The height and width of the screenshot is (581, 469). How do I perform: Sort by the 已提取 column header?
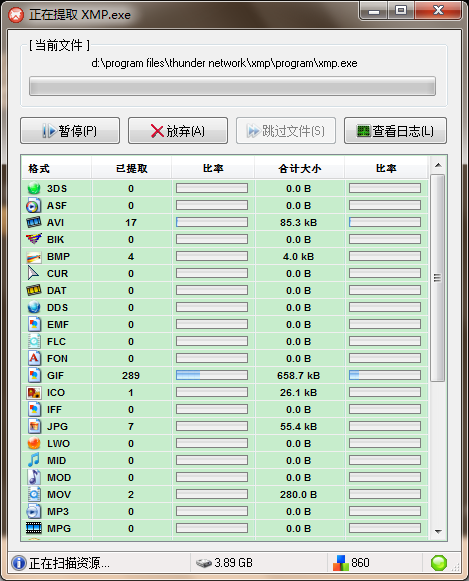click(x=132, y=168)
